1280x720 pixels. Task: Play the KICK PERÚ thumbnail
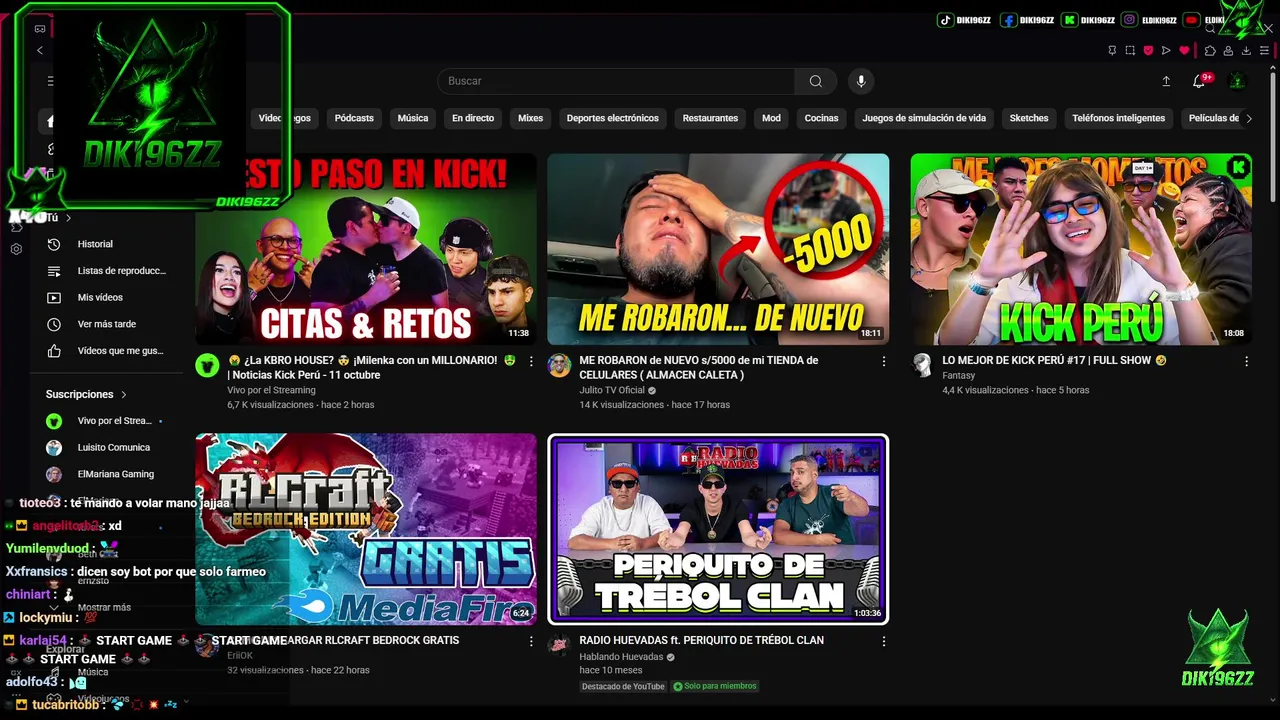pos(1081,249)
